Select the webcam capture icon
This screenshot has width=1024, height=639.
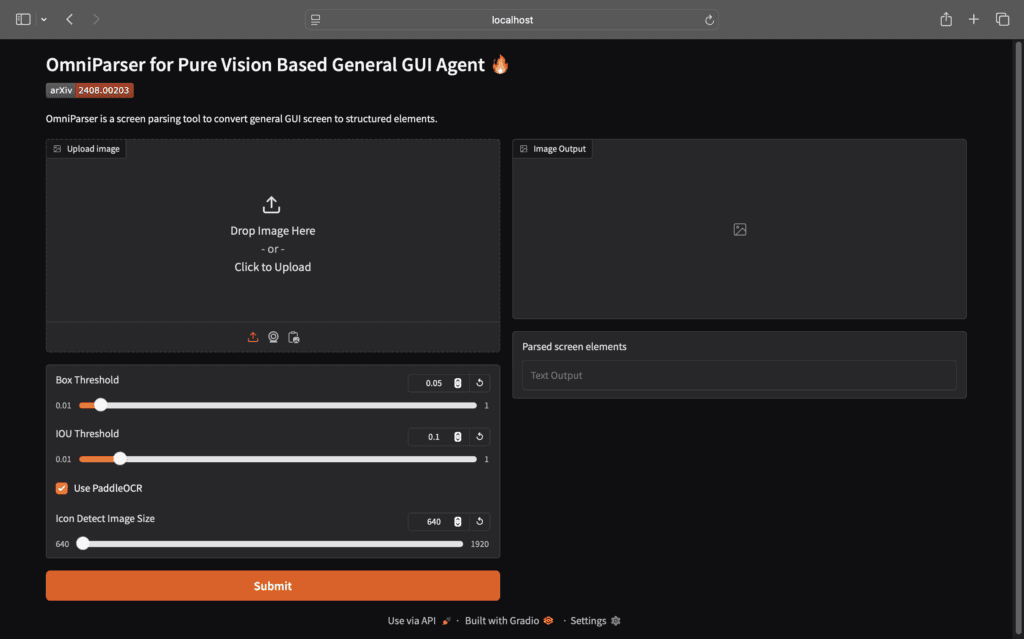273,337
